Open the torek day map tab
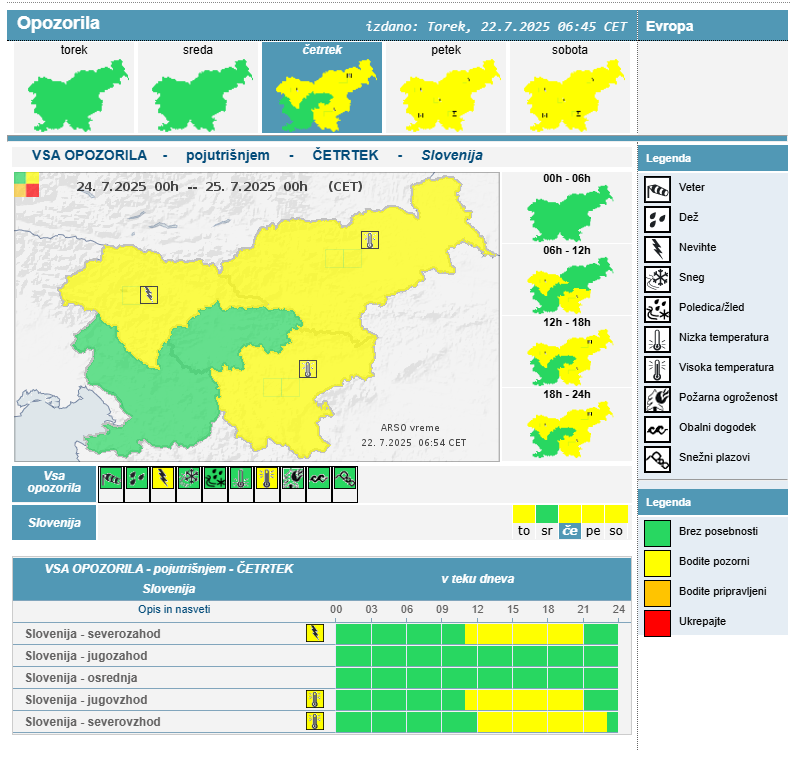Screen dimensions: 800x765 coord(73,88)
